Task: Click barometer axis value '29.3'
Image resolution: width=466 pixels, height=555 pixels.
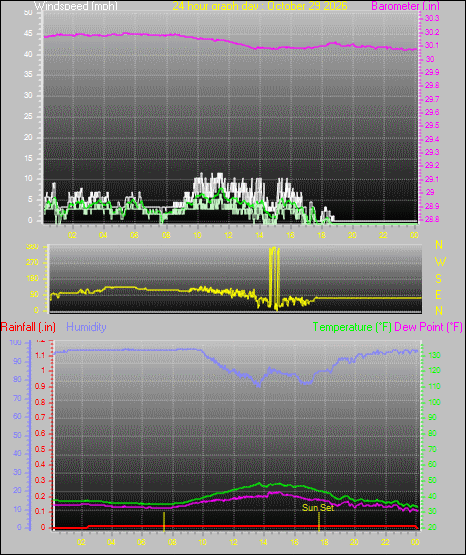Action: [432, 152]
